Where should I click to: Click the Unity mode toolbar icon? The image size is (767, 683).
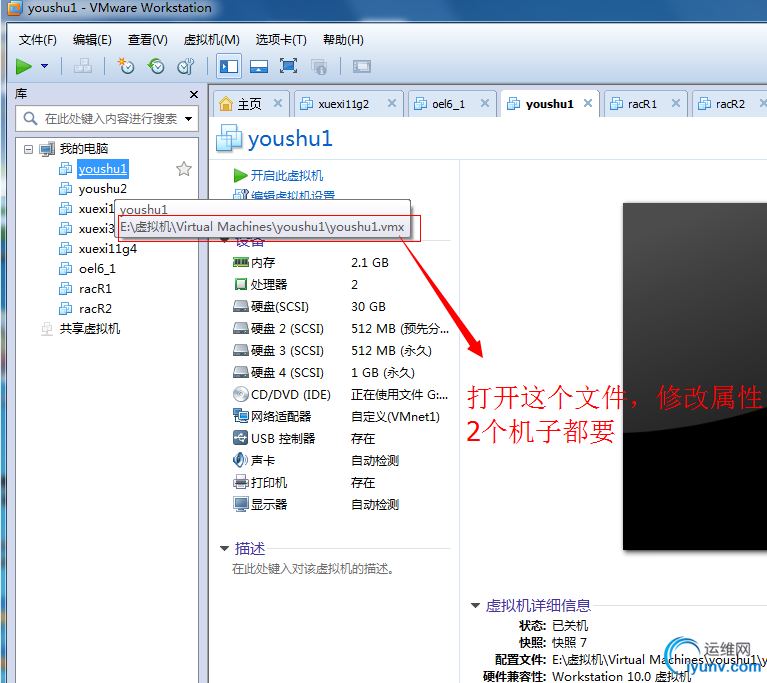coord(319,66)
